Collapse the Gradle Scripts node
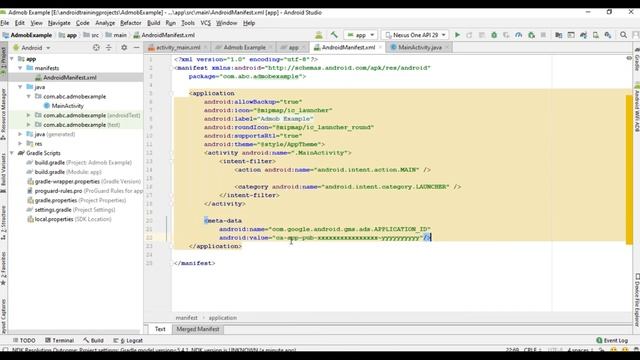The image size is (640, 360). pyautogui.click(x=12, y=153)
